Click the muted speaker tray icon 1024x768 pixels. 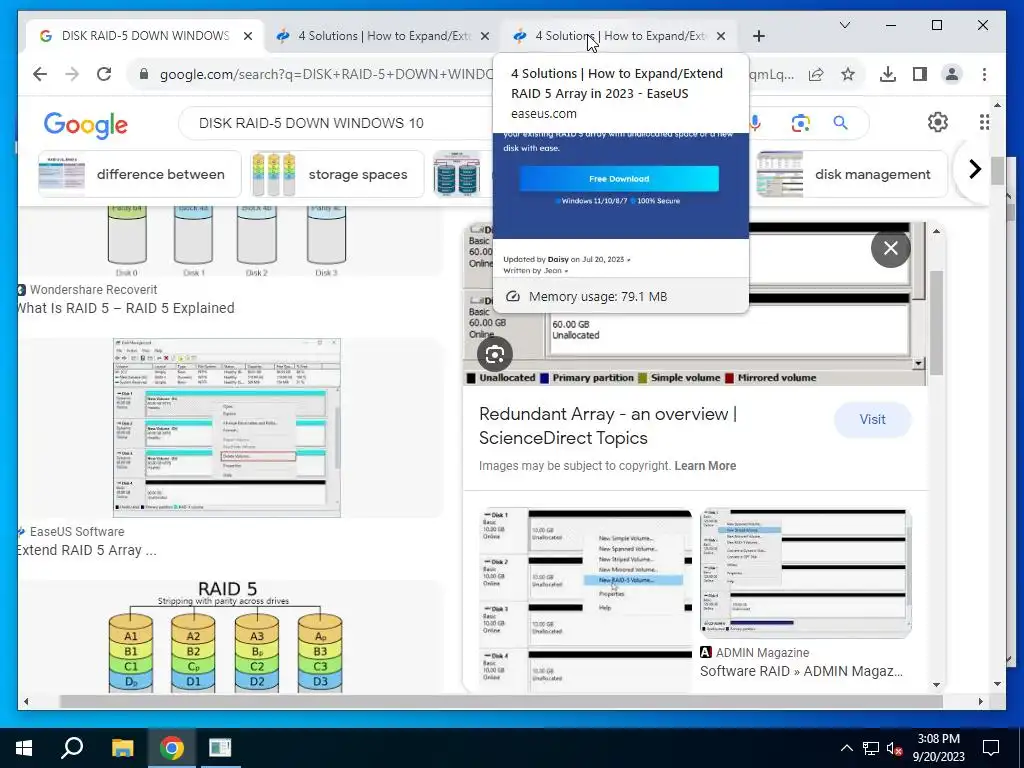pos(895,748)
